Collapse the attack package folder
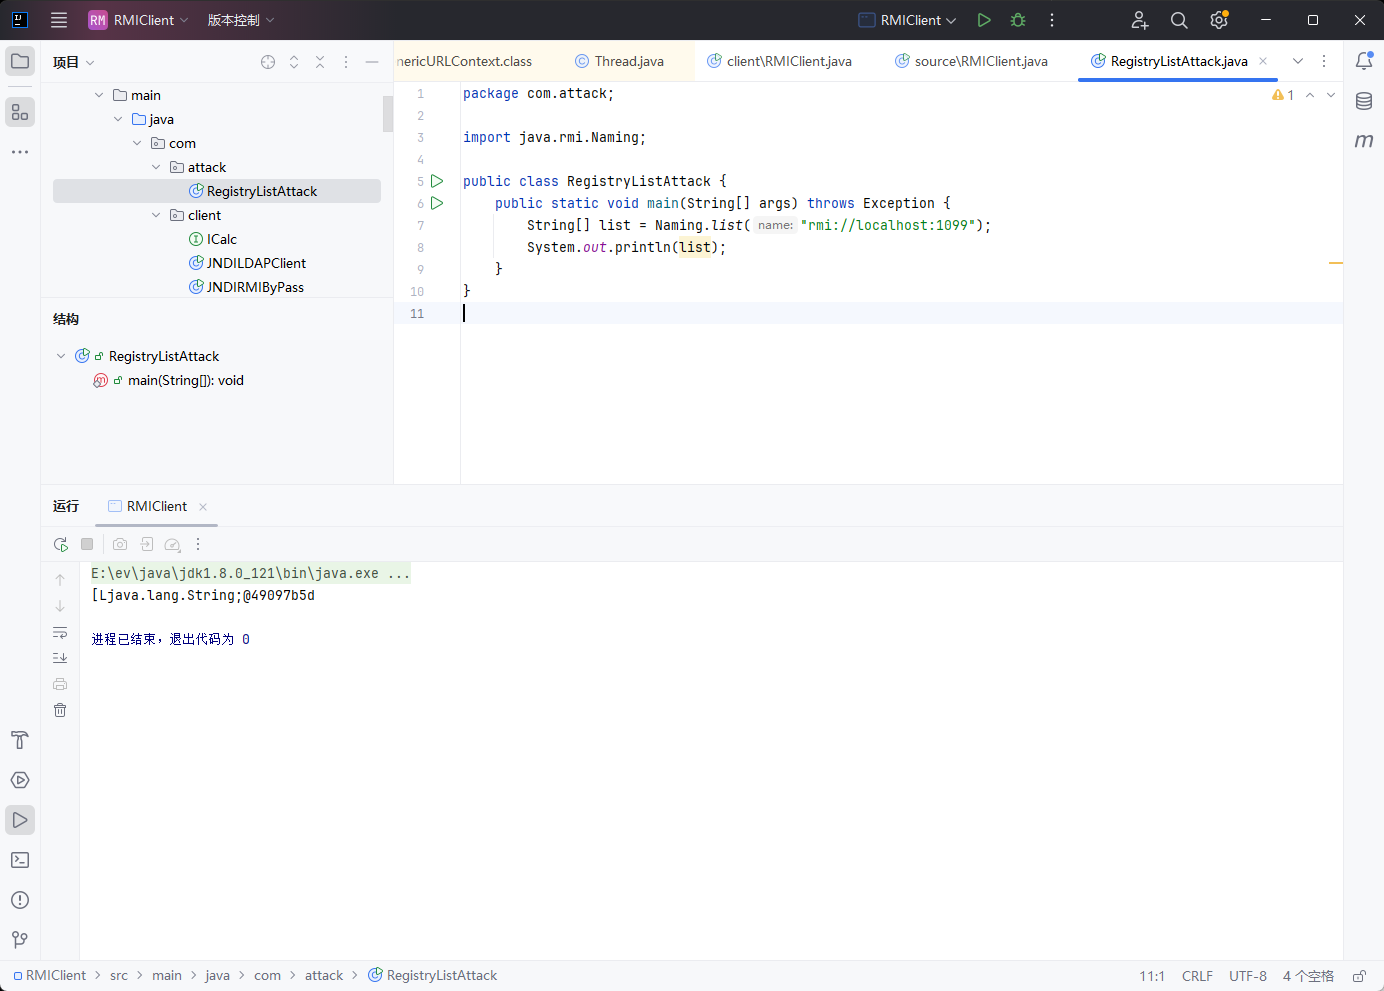Image resolution: width=1384 pixels, height=991 pixels. pos(156,167)
